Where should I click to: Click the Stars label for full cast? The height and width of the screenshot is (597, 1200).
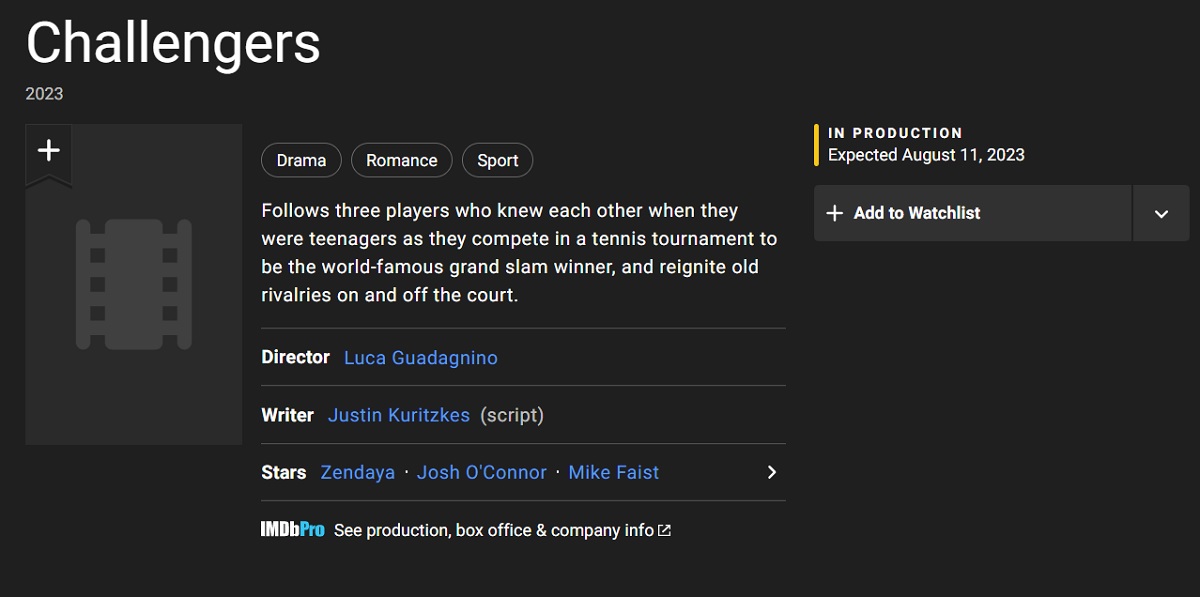[284, 472]
